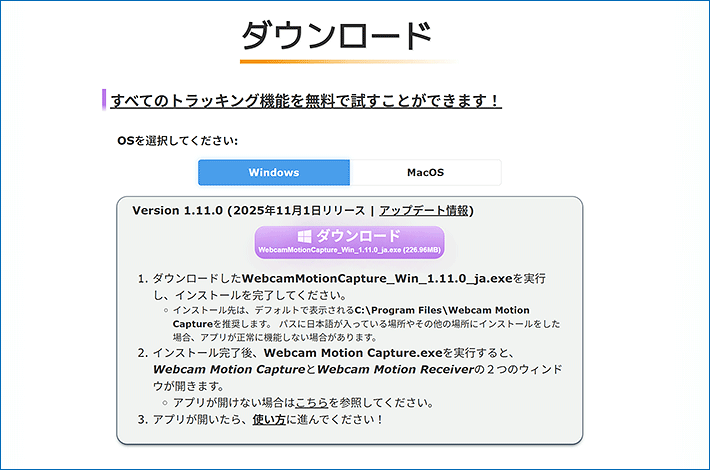The image size is (710, 470).
Task: Click the Version 1.11.0 text
Action: click(178, 211)
